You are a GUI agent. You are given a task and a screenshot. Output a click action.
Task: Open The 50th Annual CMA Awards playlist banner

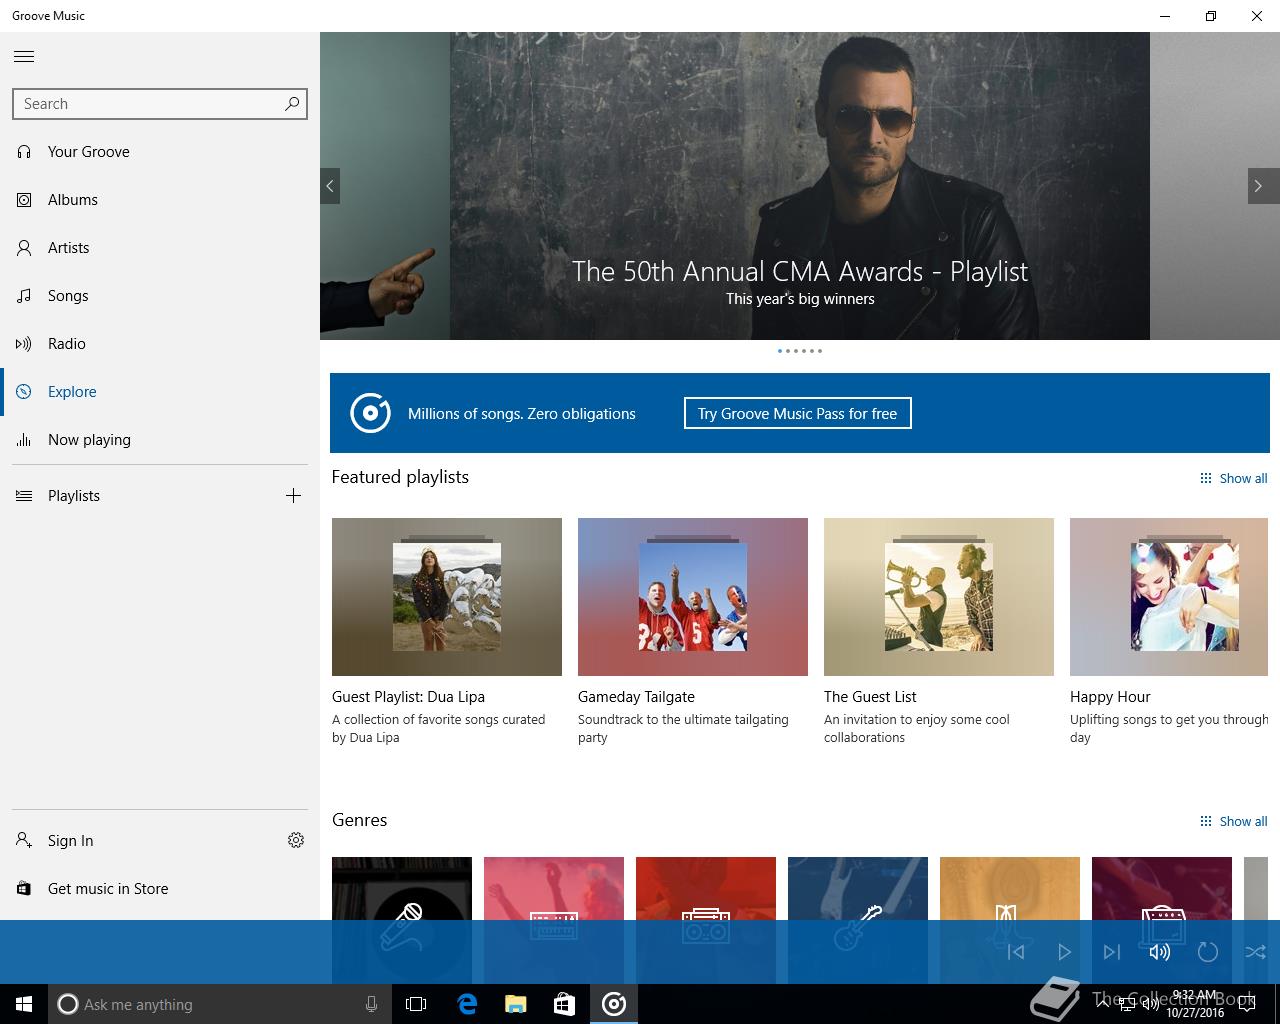(800, 186)
